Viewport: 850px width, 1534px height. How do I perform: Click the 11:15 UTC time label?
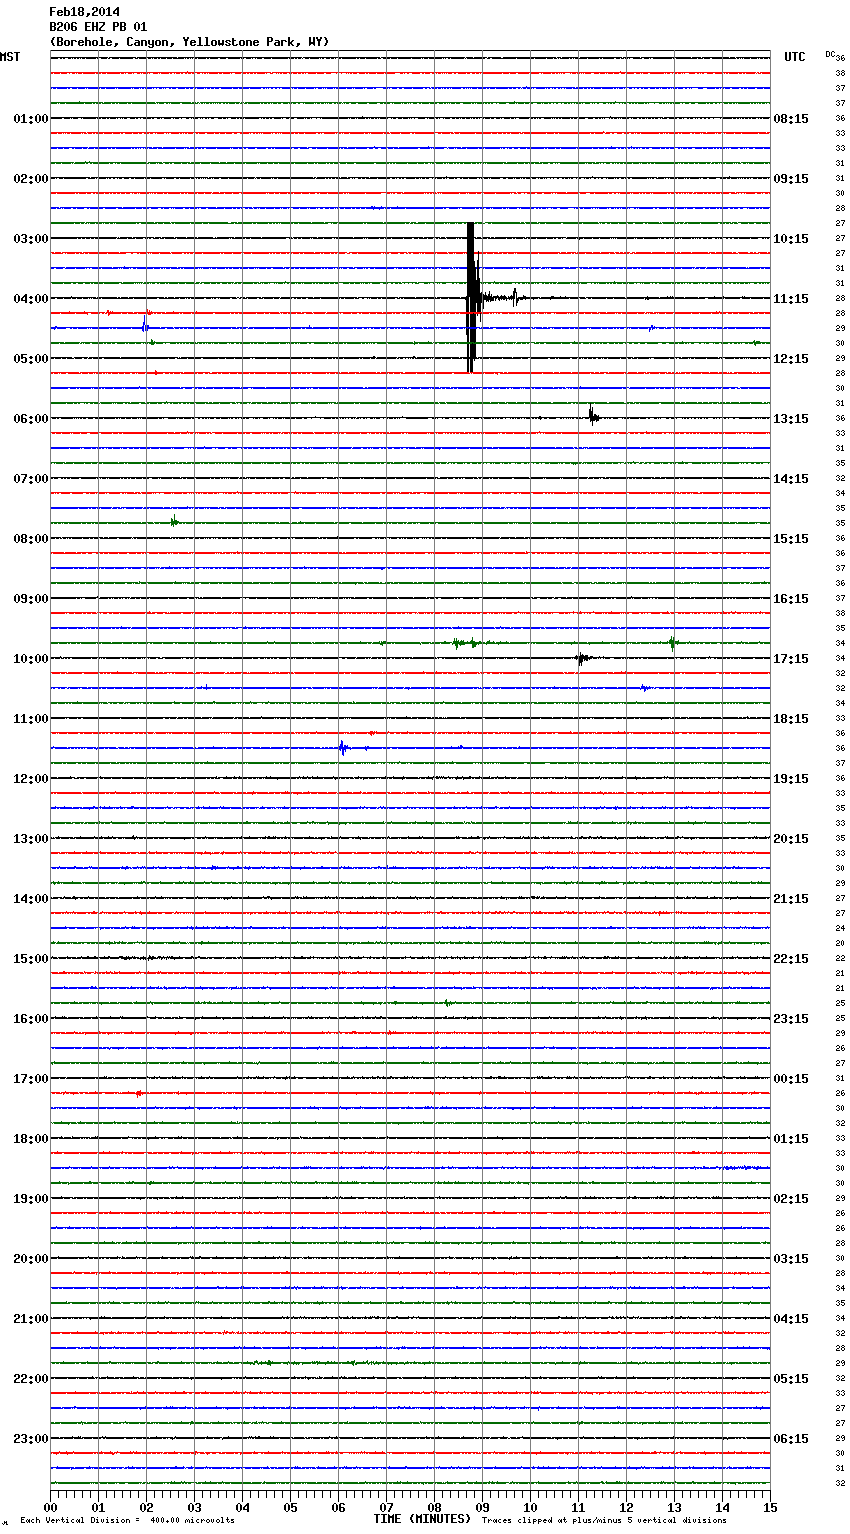pos(791,299)
